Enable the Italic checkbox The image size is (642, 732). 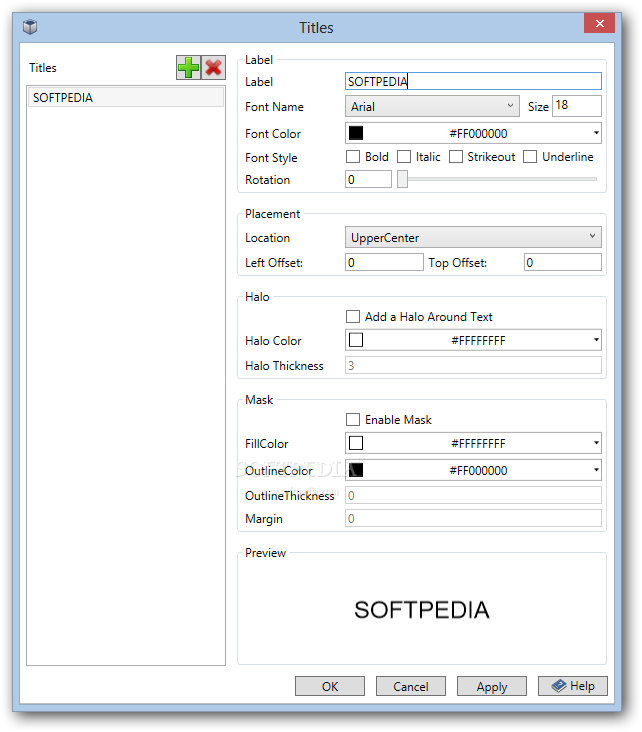tap(404, 156)
